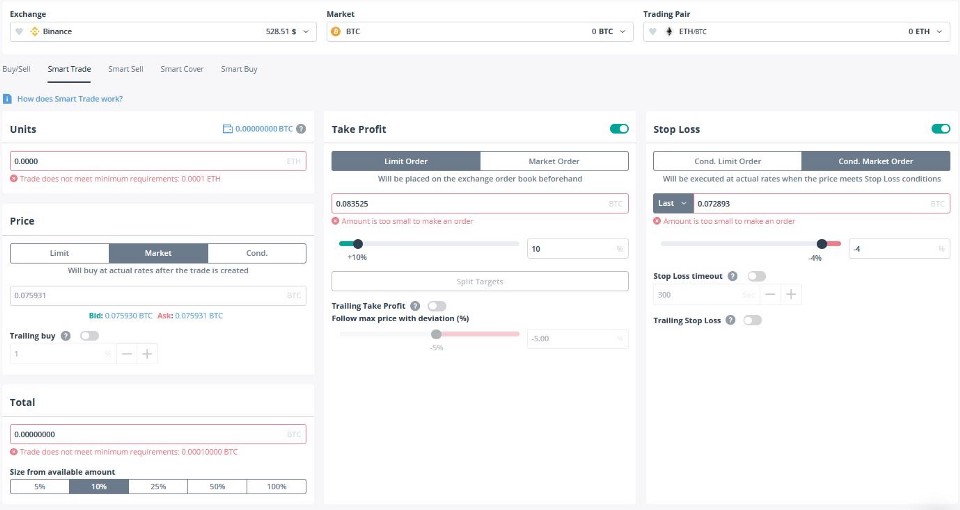
Task: Click the info icon beside Smart Trade help
Action: 7,99
